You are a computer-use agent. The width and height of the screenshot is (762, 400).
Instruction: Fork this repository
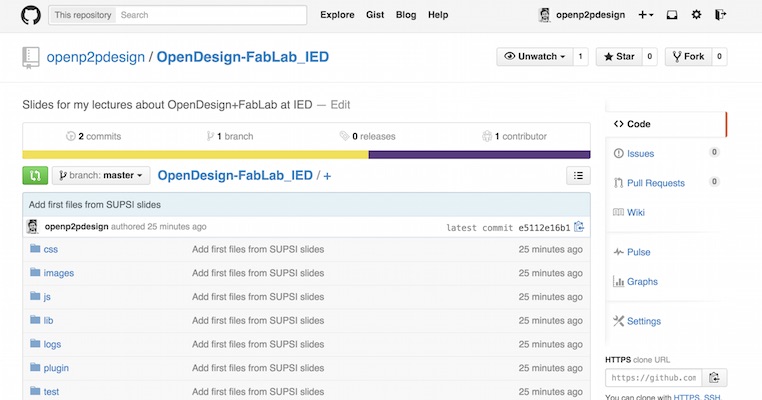pos(688,57)
